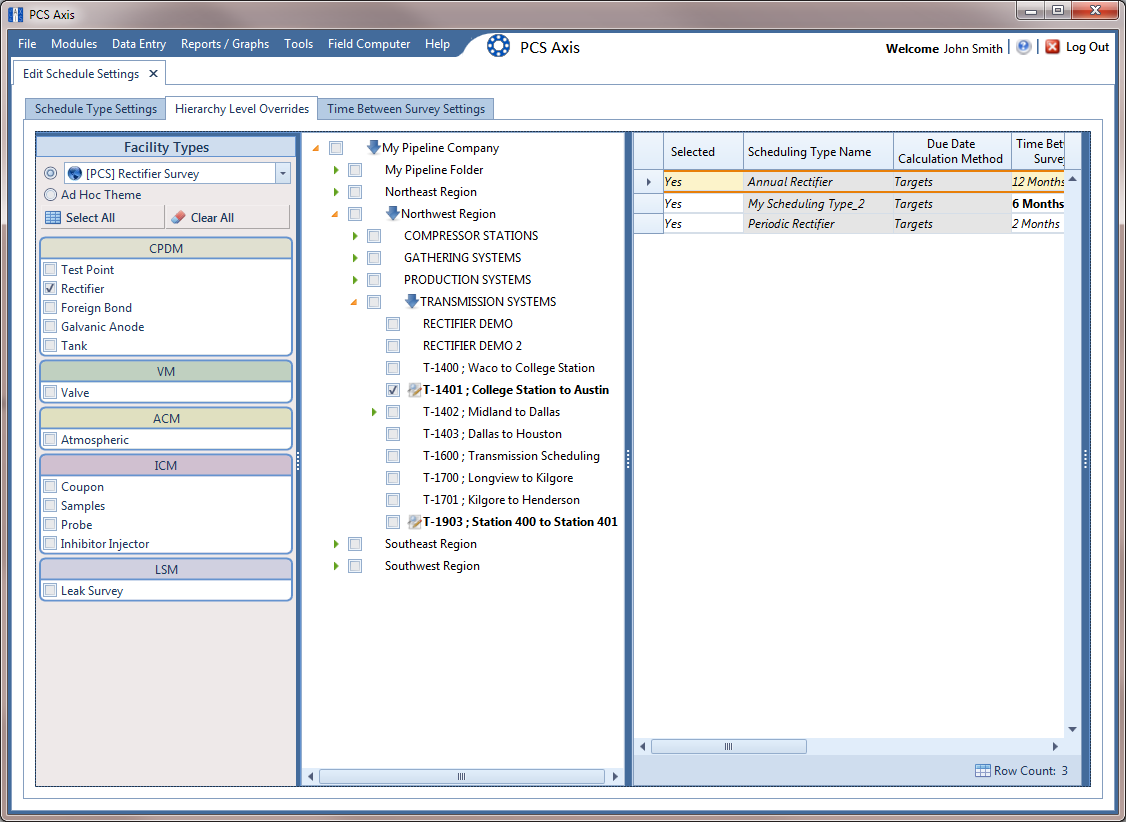Open the Reports / Graphs menu

click(x=225, y=44)
